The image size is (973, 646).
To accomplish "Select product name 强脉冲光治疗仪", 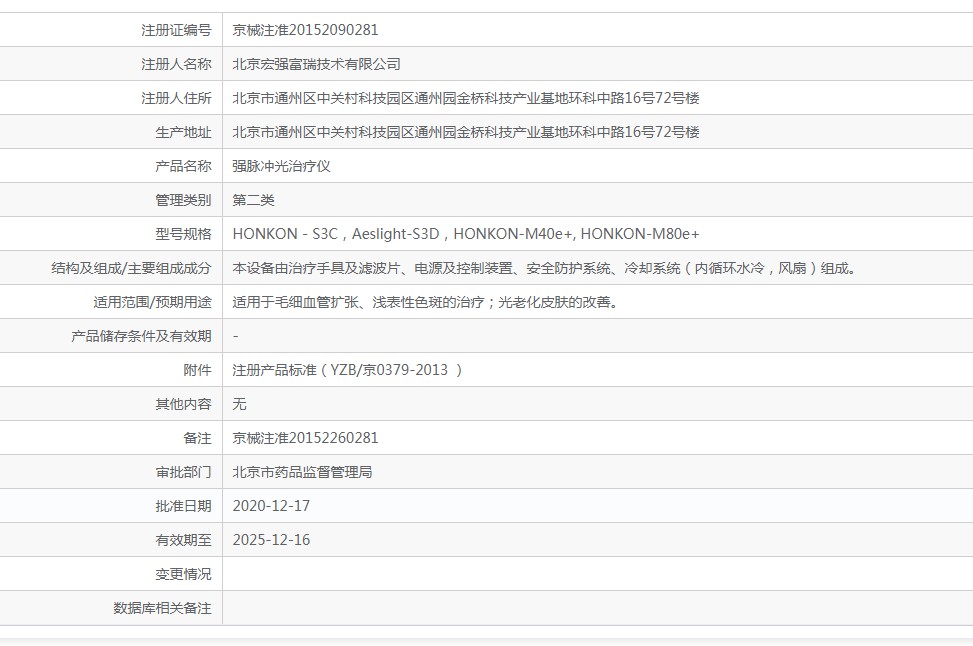I will [281, 166].
